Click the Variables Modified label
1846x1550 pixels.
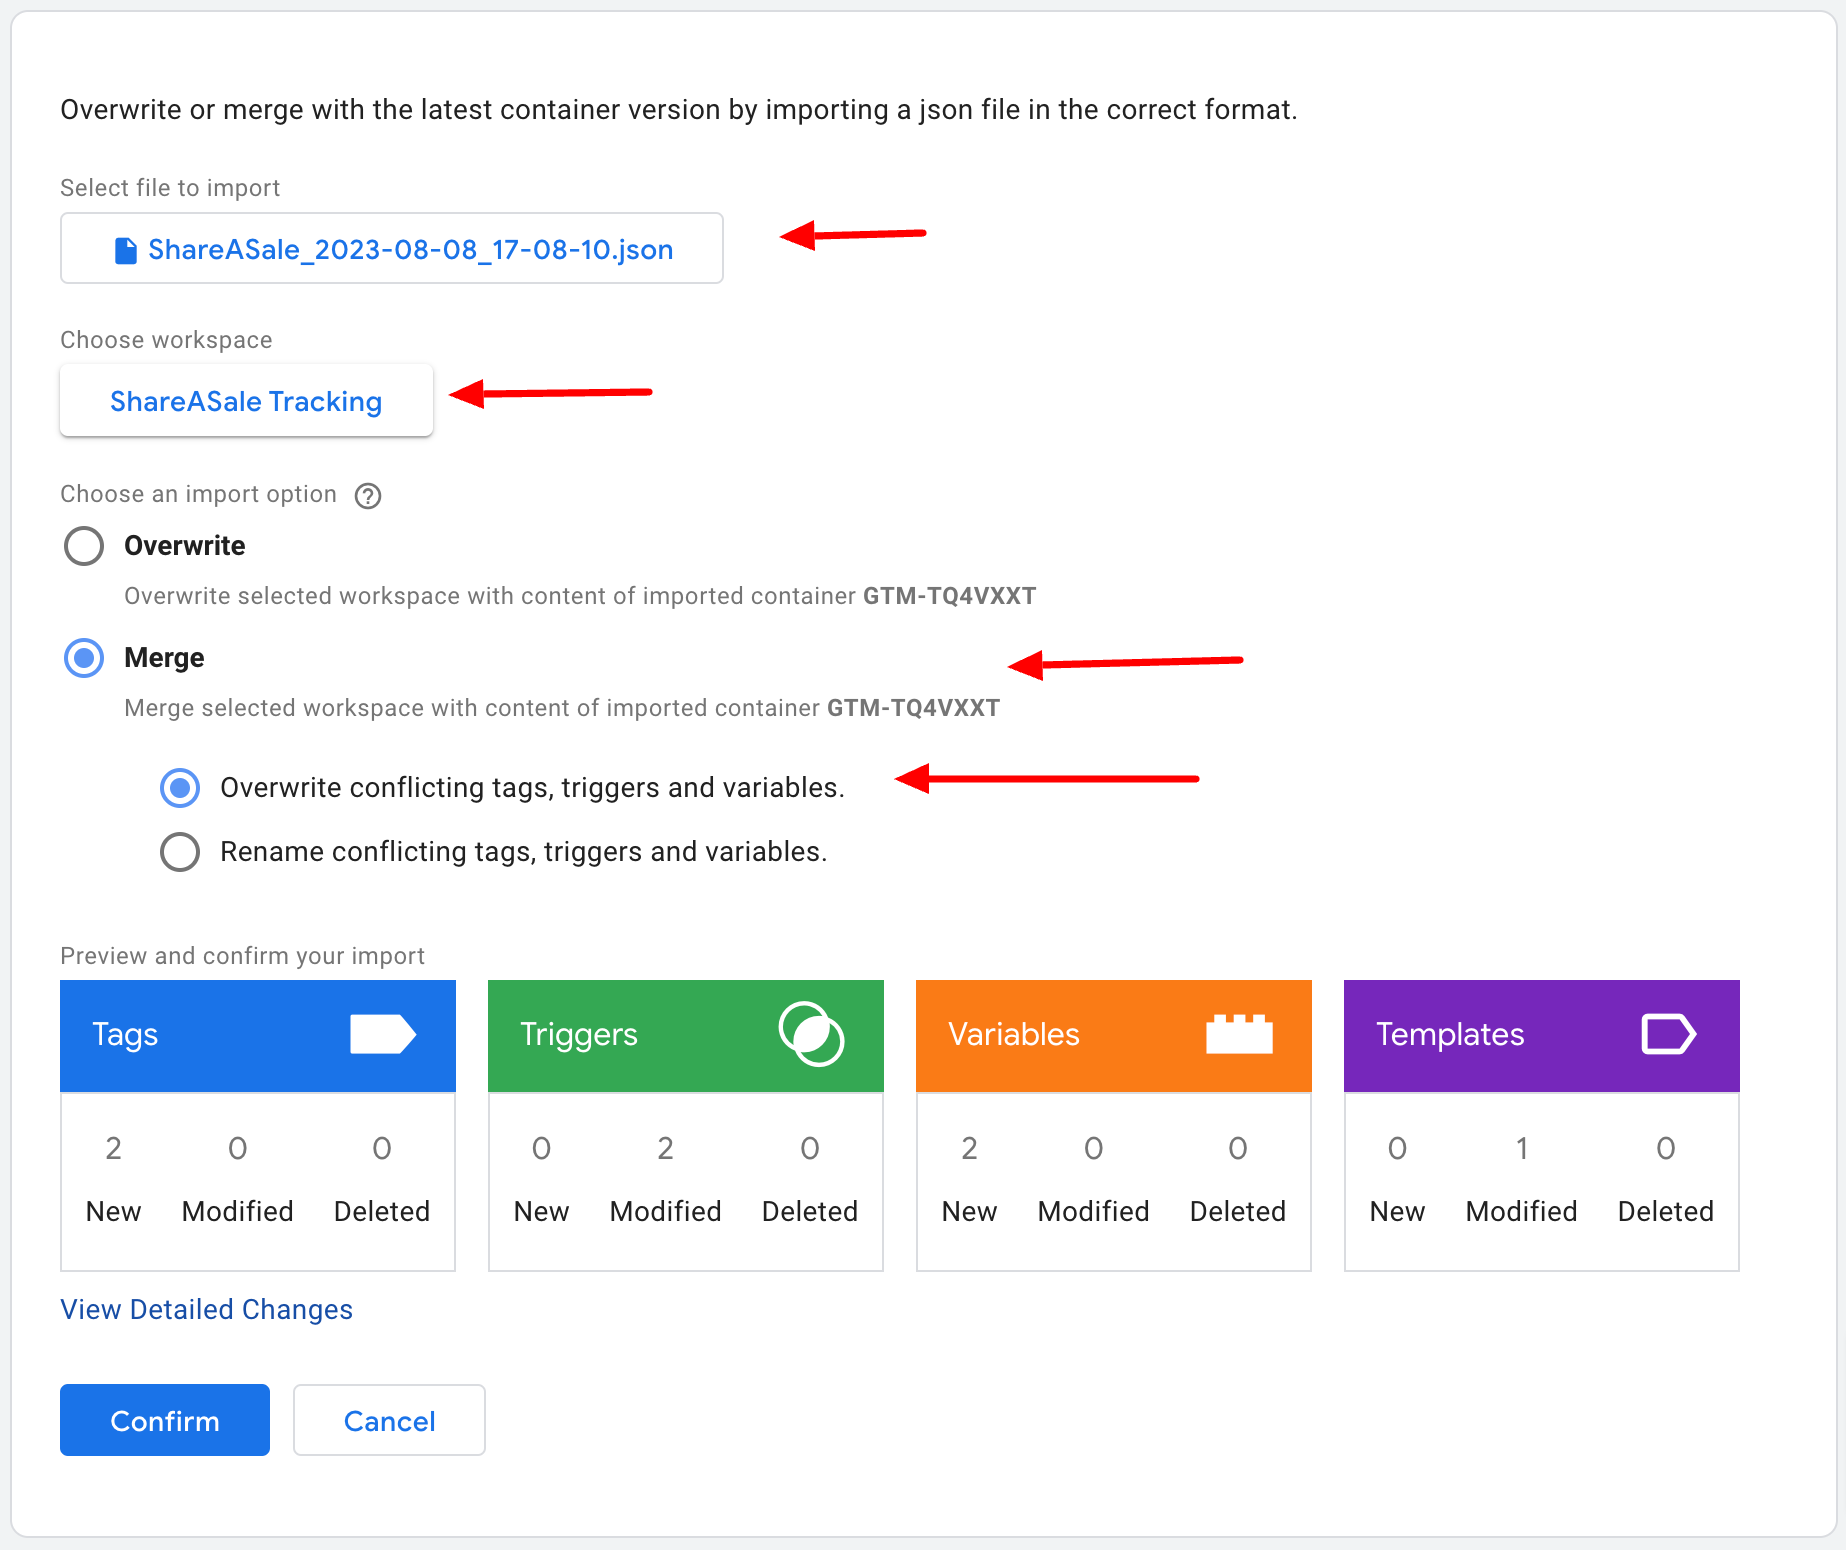tap(1094, 1211)
